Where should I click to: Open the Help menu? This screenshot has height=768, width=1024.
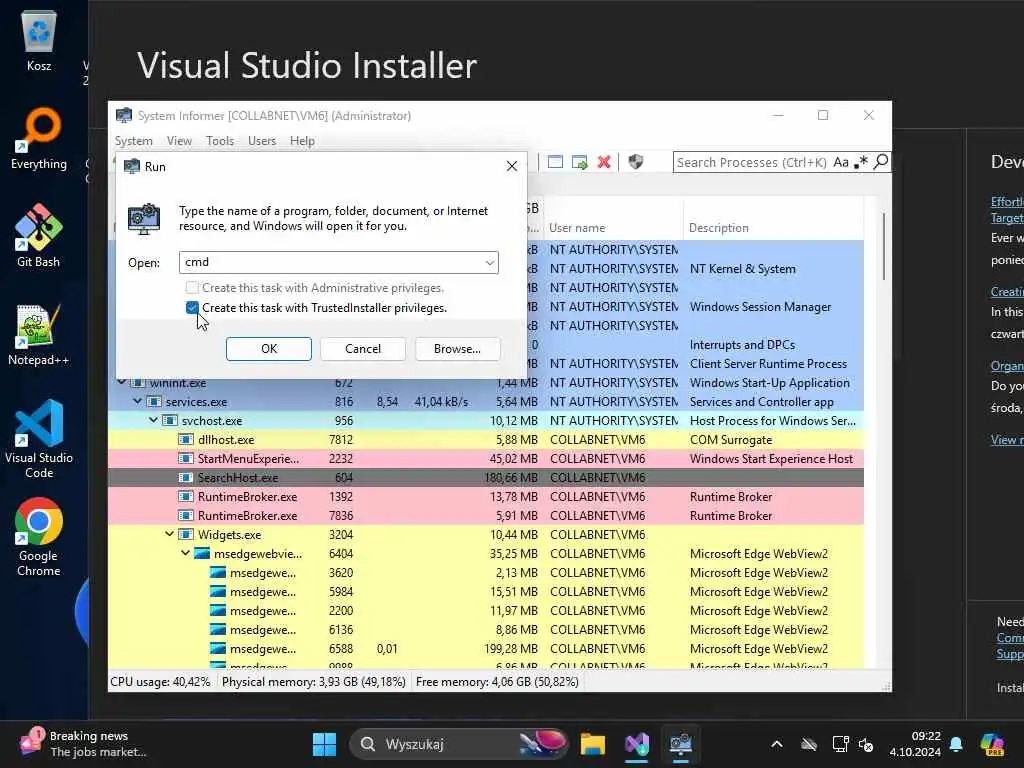pos(302,141)
